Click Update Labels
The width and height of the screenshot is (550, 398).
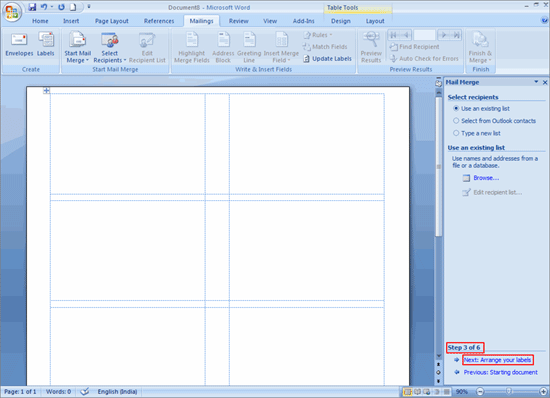coord(327,59)
